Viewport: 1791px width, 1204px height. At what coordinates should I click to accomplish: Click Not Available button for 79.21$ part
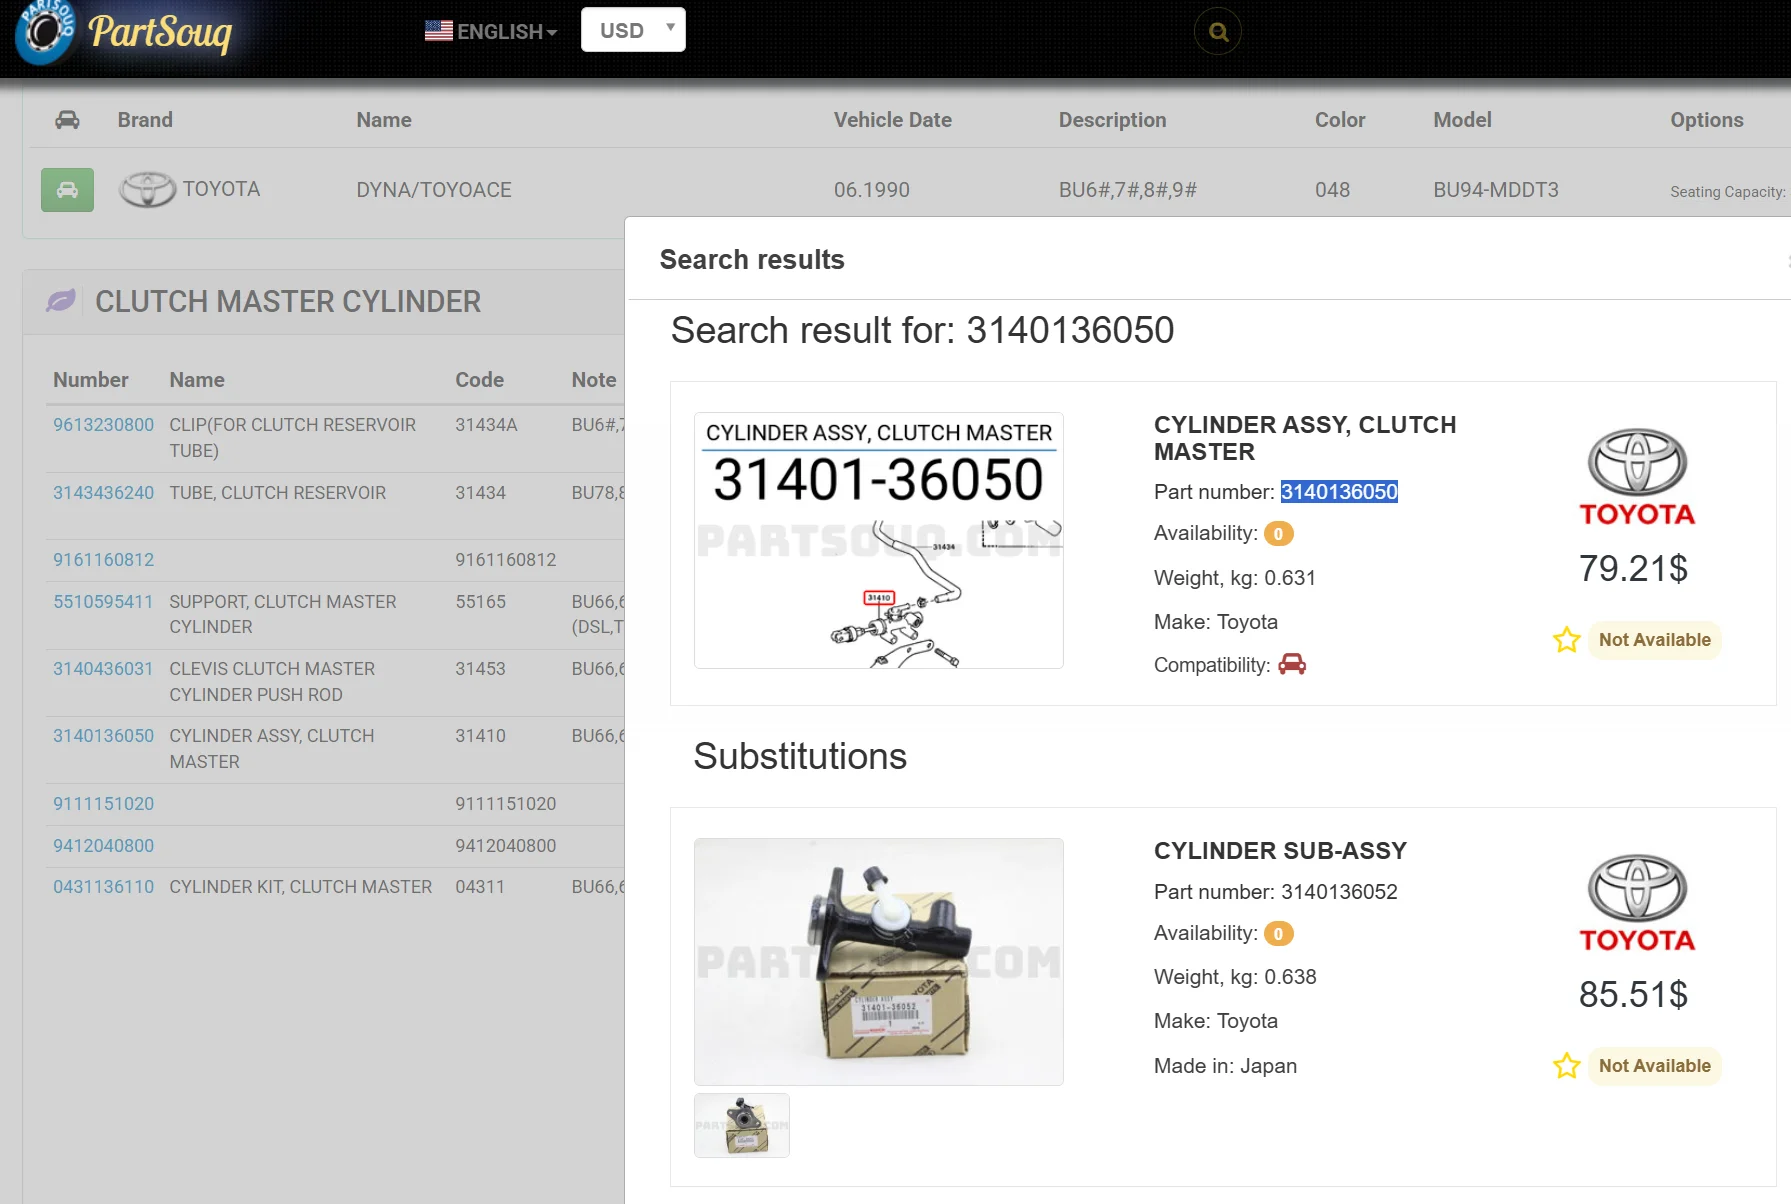coord(1654,640)
